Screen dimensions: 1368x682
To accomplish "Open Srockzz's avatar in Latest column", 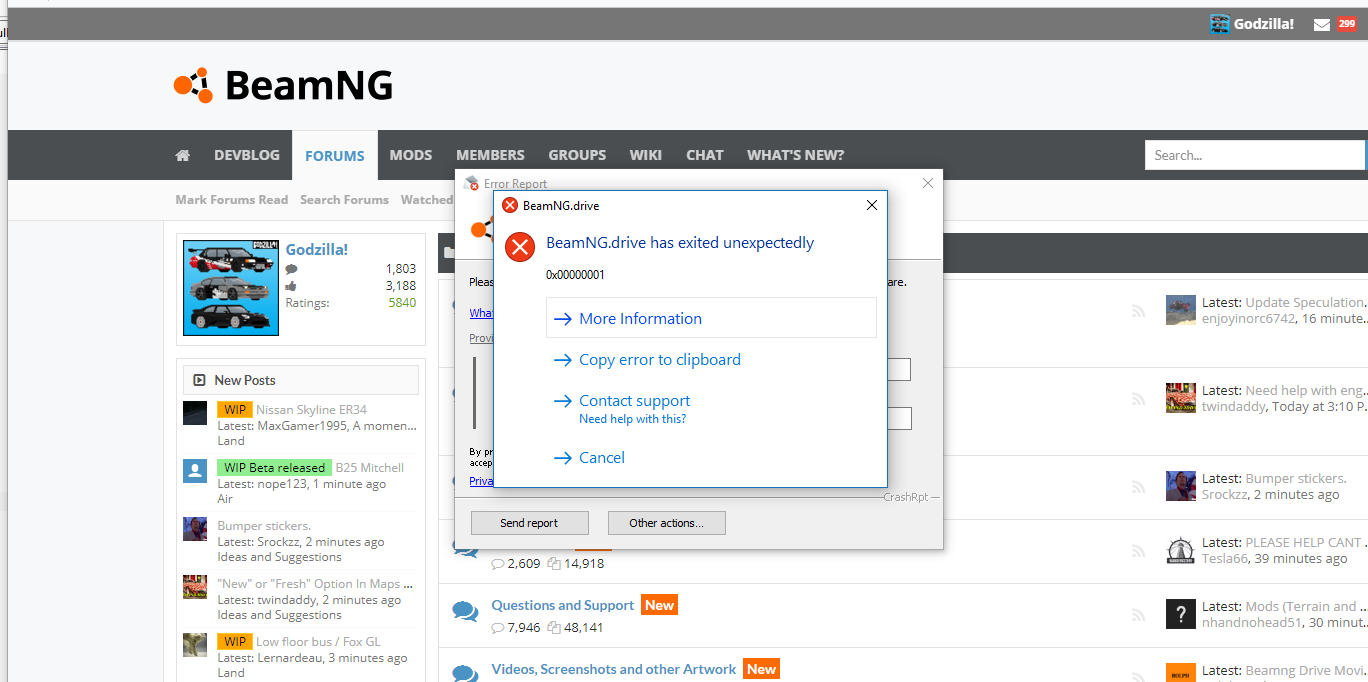I will click(x=1181, y=486).
